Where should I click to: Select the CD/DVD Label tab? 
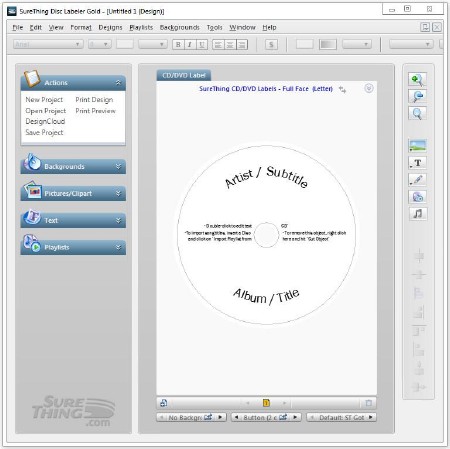(184, 75)
